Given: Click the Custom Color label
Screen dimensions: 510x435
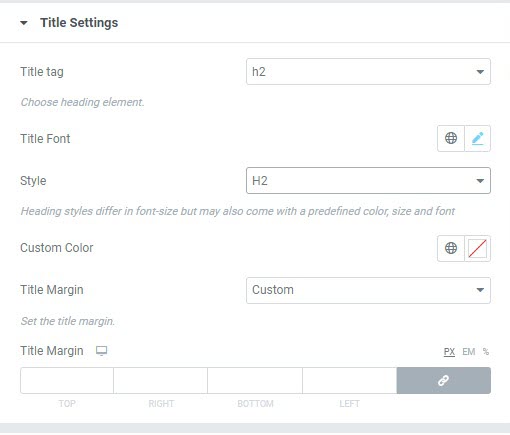Looking at the screenshot, I should [57, 248].
